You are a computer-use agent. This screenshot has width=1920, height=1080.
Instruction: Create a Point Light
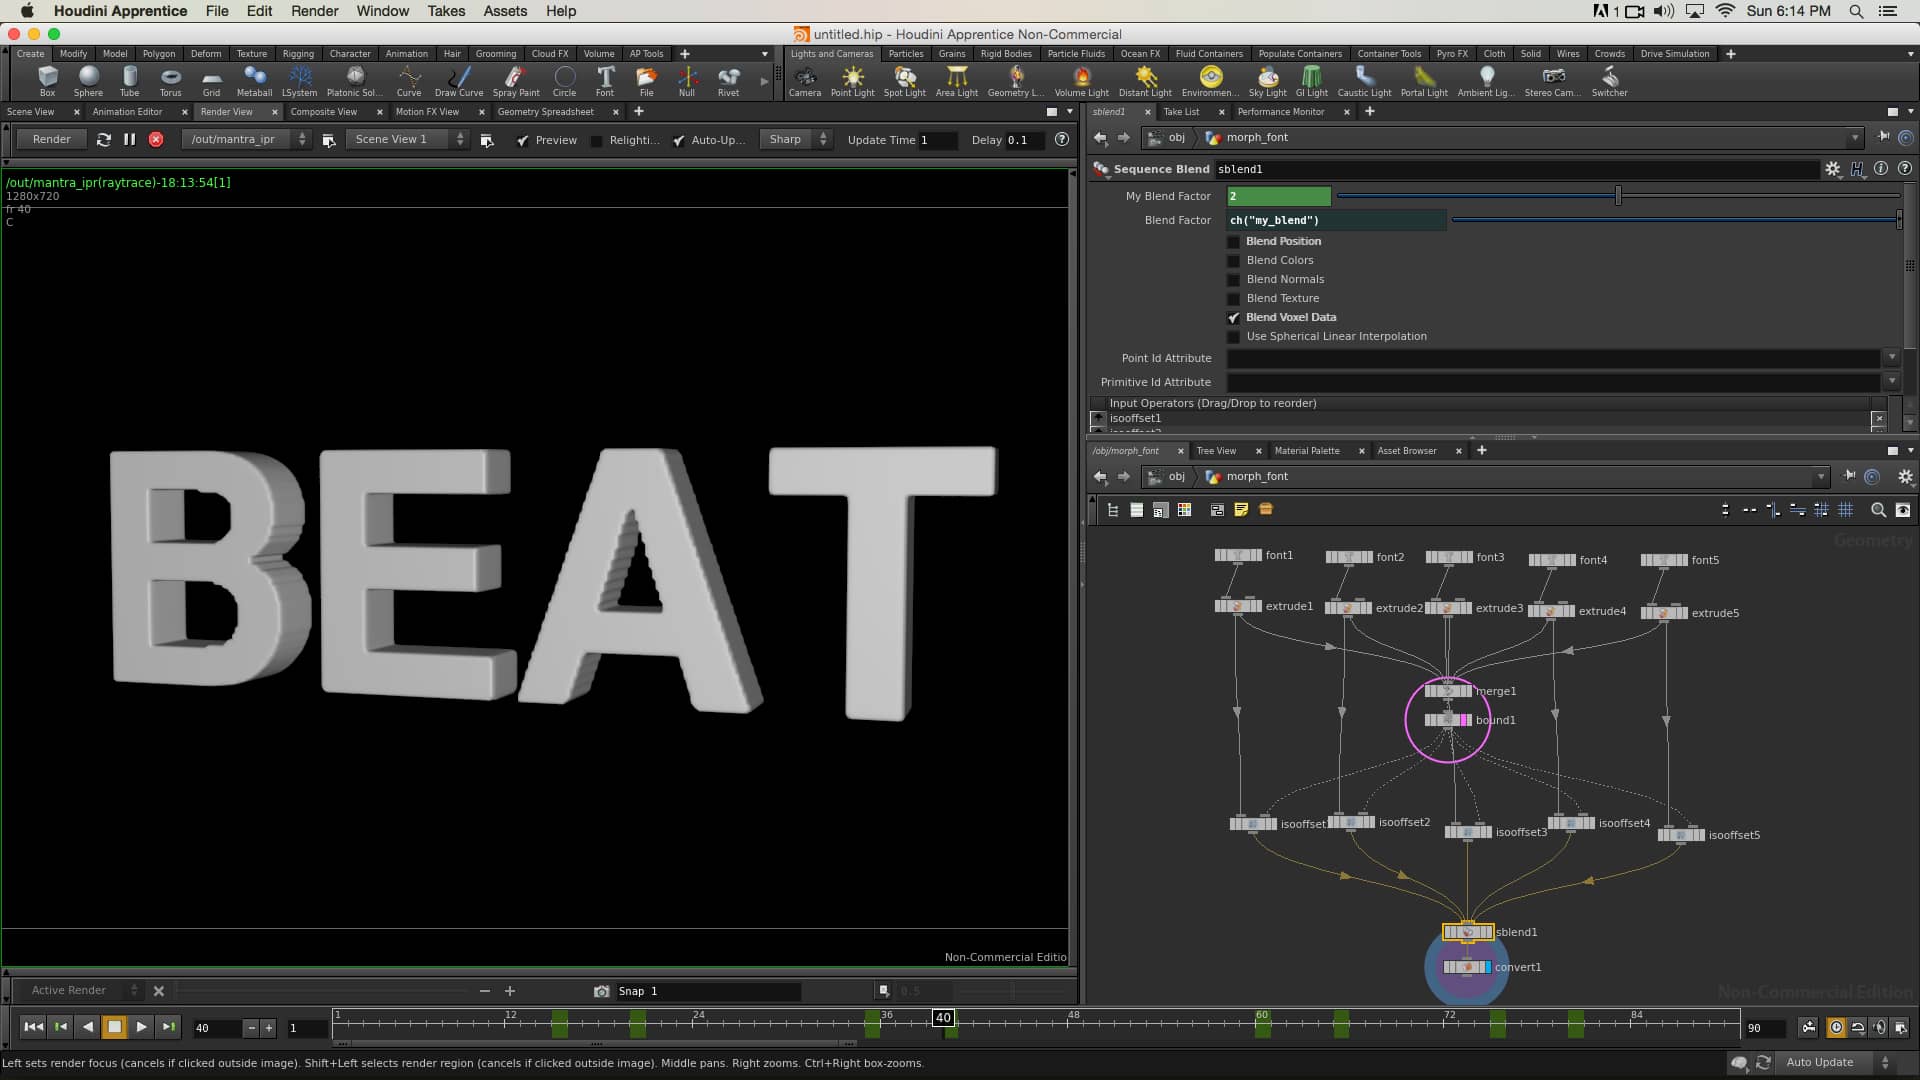point(853,80)
